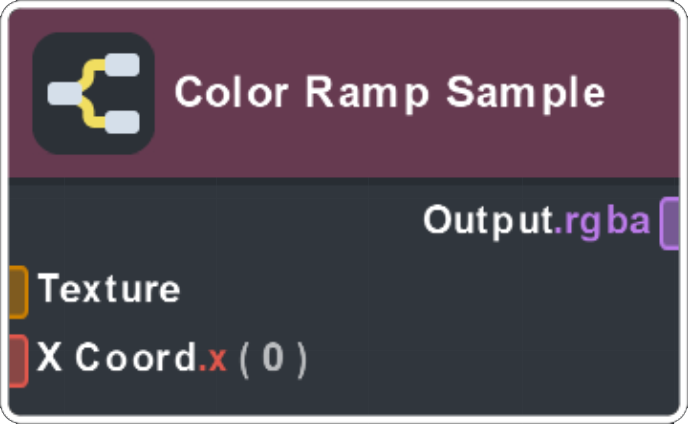Click the Texture input label
This screenshot has width=688, height=424.
click(109, 290)
